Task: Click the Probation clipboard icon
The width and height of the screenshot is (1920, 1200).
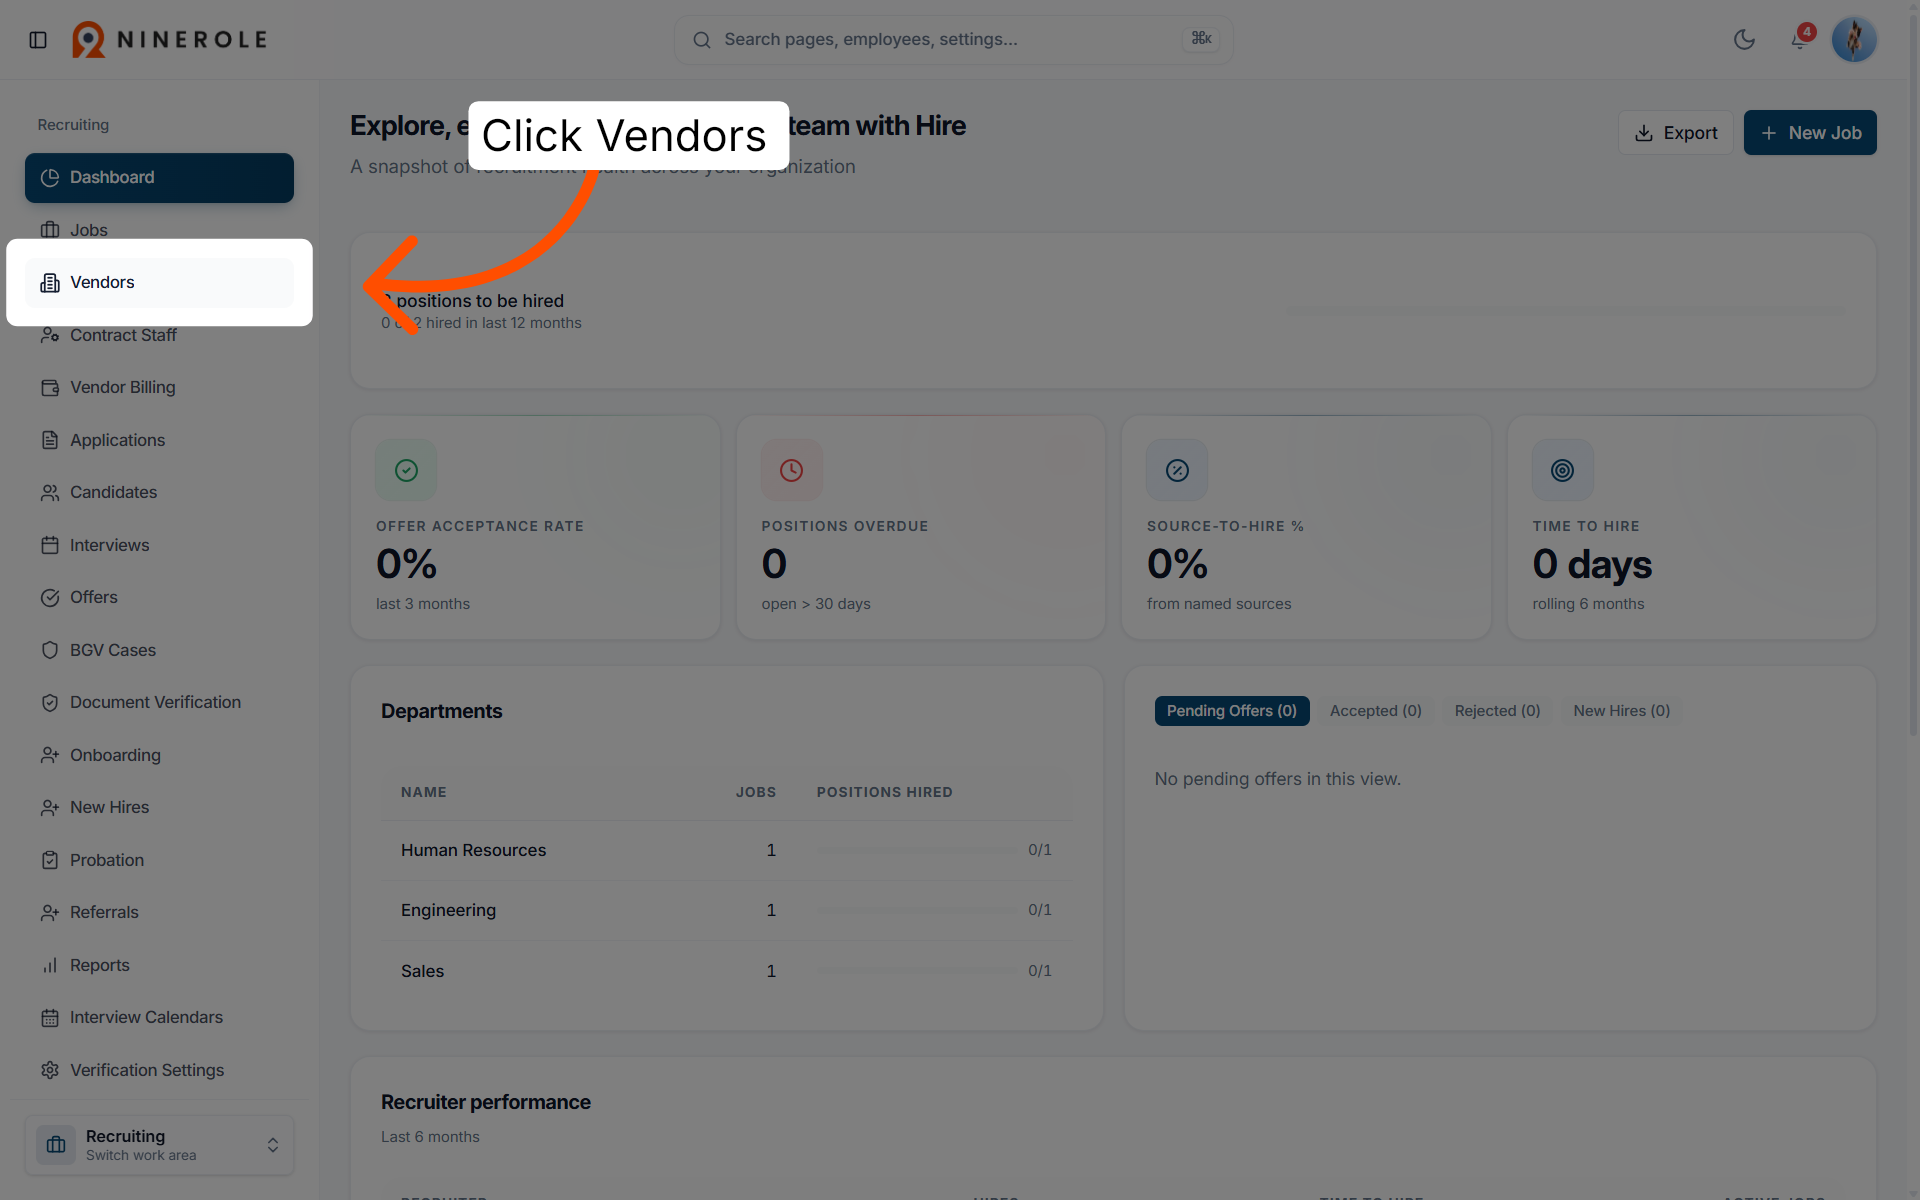Action: (50, 860)
